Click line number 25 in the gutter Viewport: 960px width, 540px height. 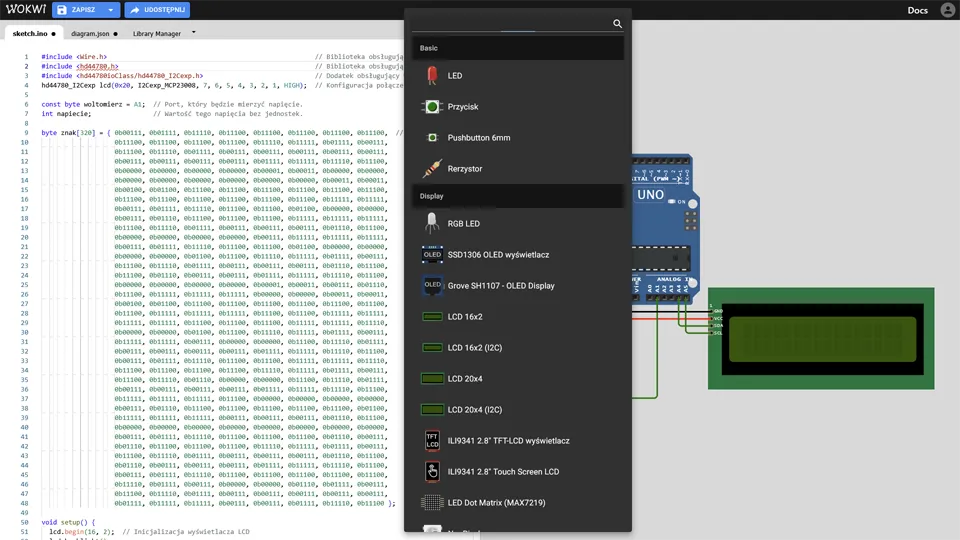(x=24, y=285)
